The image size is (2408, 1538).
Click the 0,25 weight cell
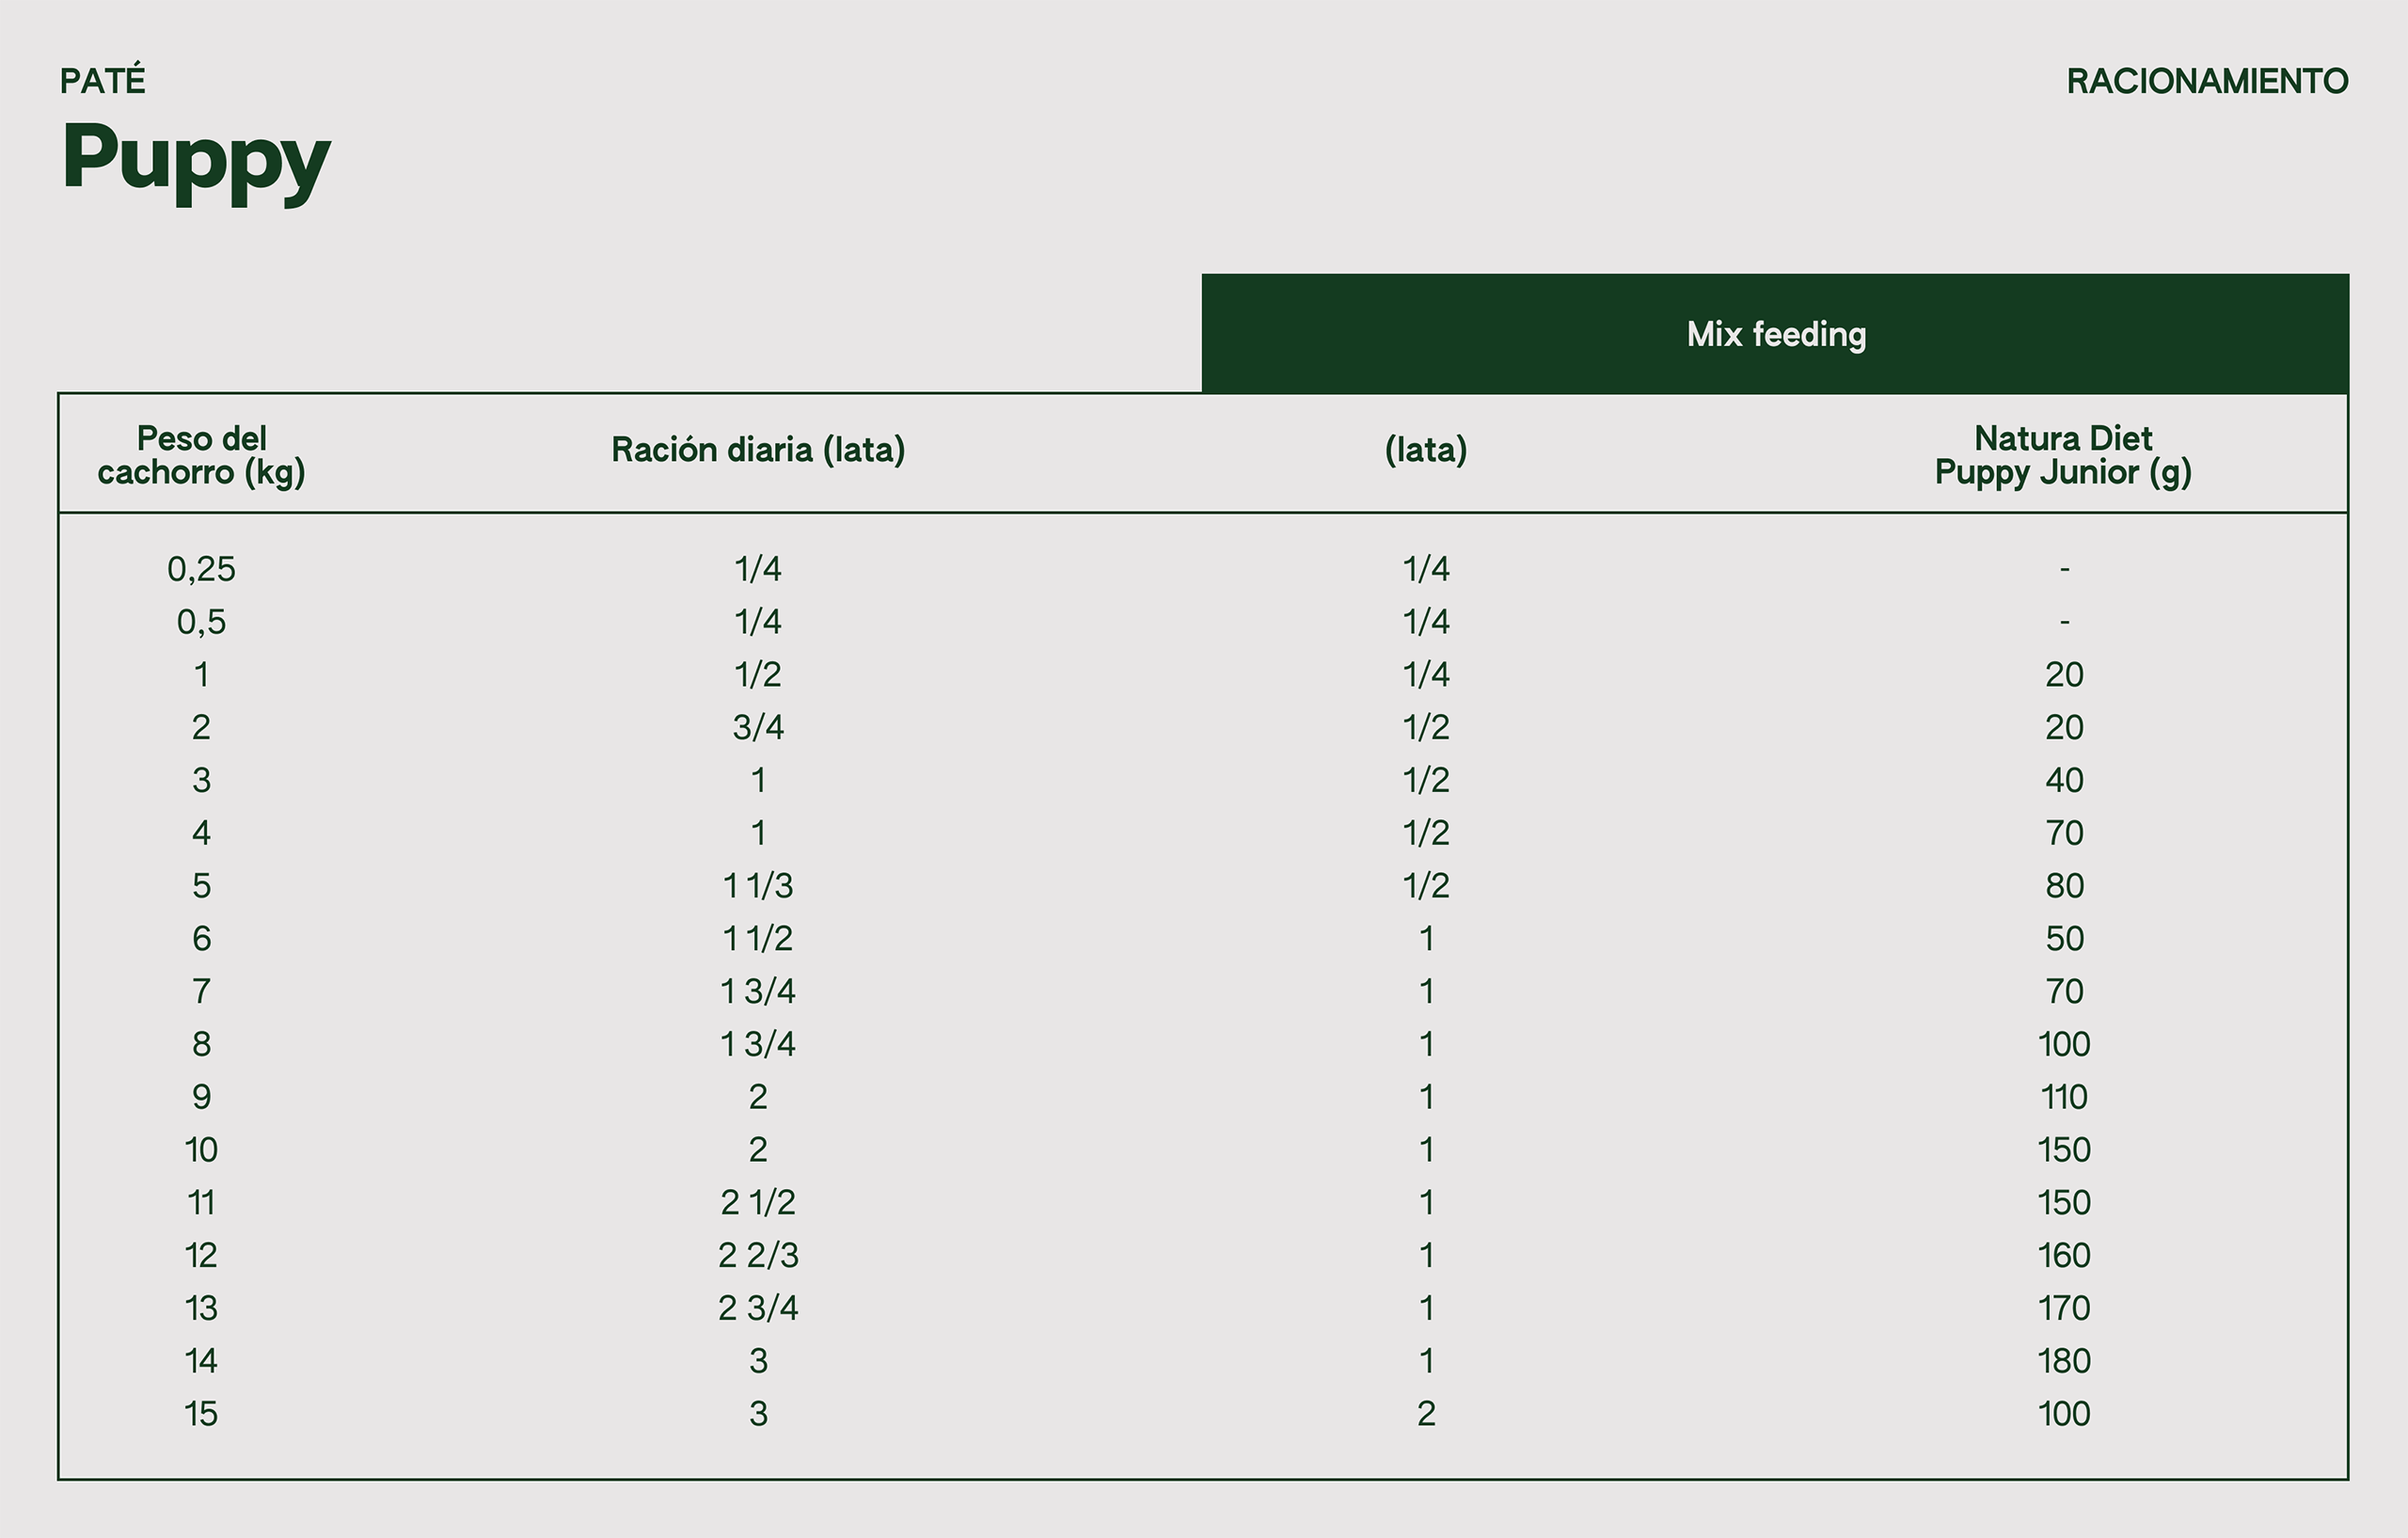pos(201,569)
